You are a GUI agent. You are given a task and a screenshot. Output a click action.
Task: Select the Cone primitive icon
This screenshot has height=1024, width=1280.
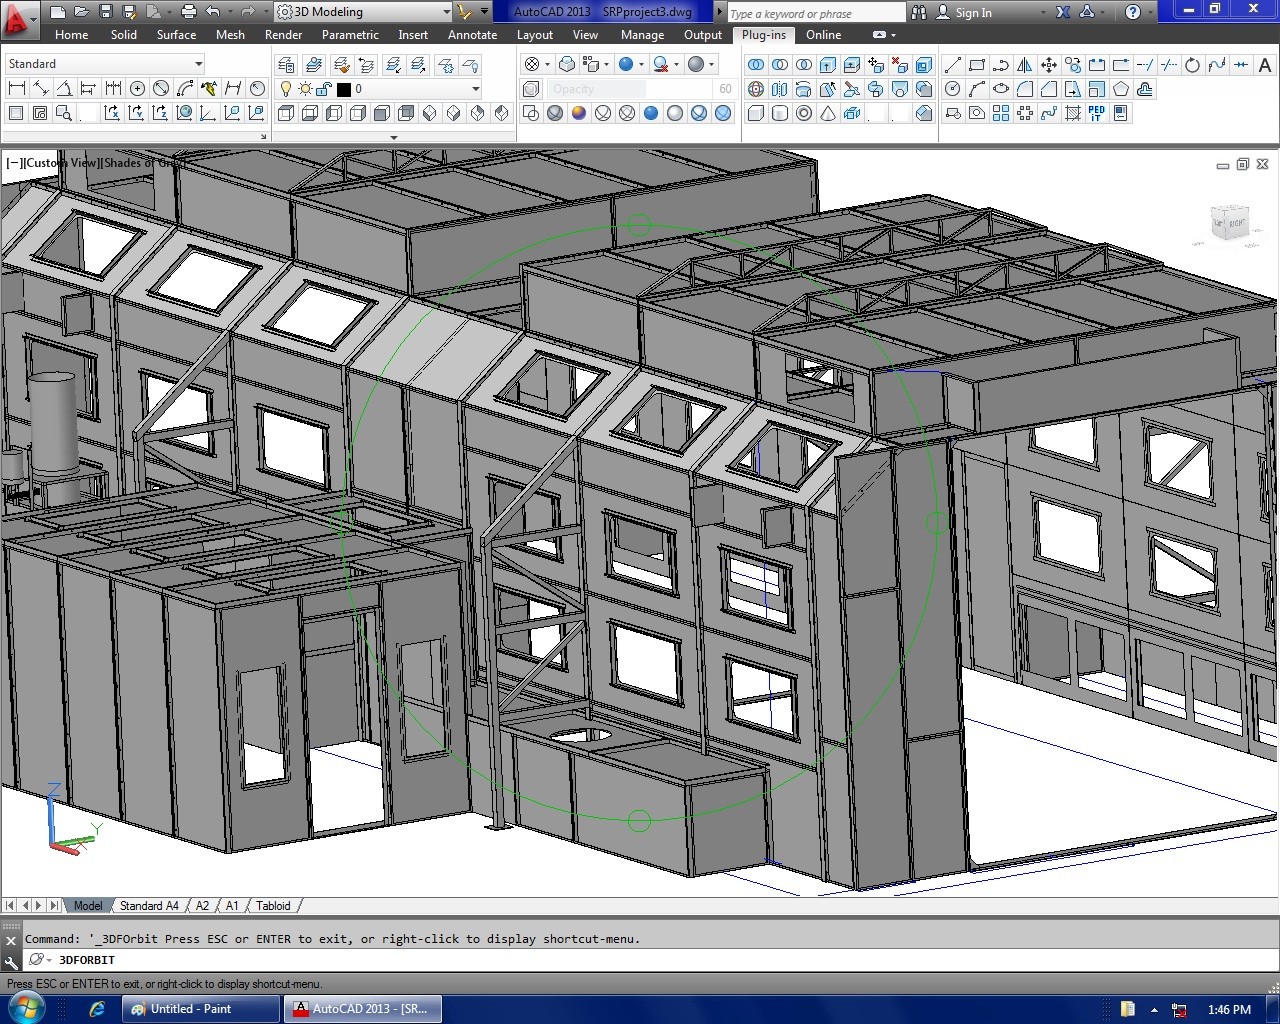pos(828,114)
